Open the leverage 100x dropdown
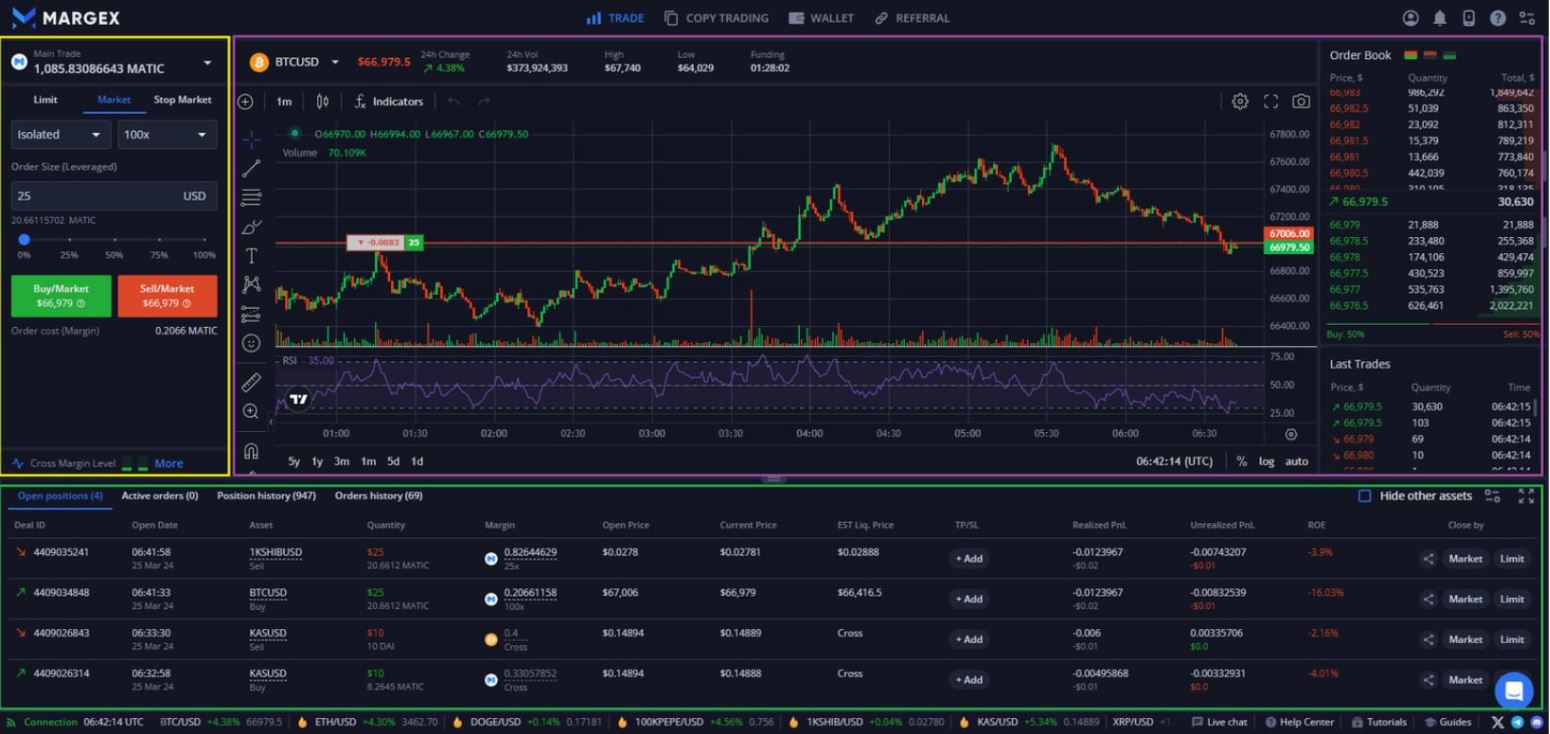The height and width of the screenshot is (734, 1550). point(167,134)
